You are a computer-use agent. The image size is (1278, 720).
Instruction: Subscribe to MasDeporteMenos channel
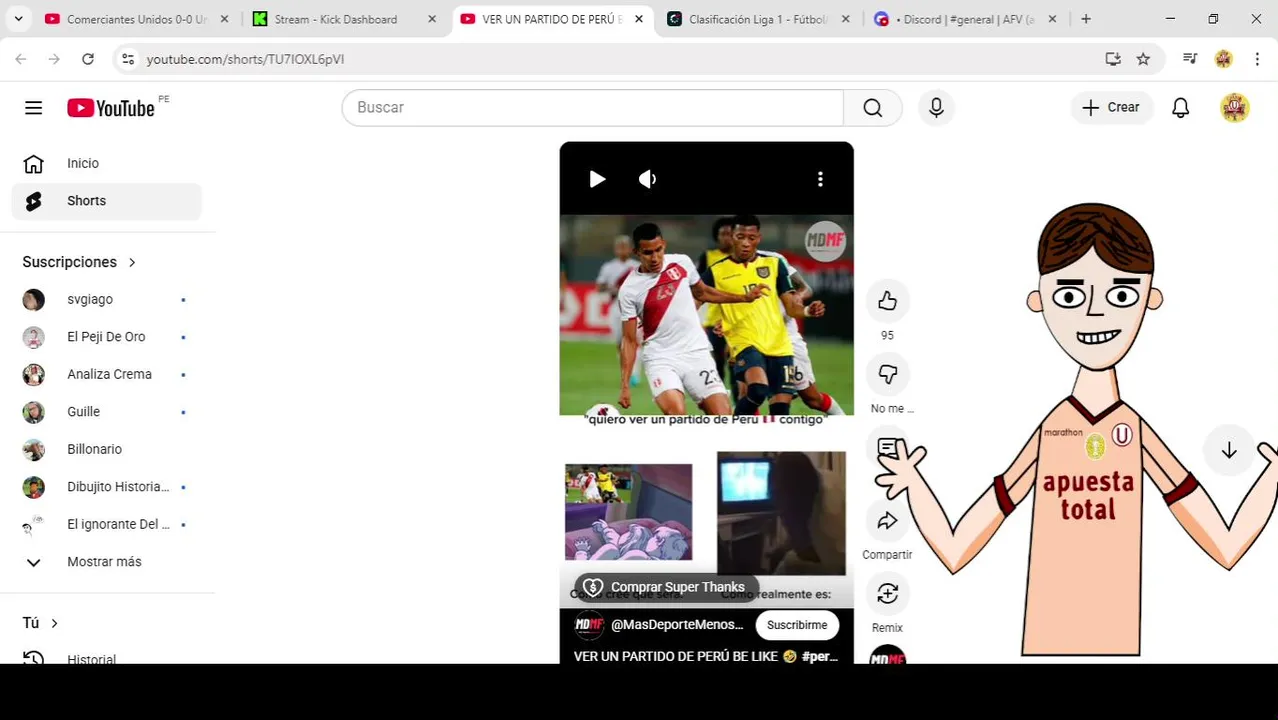point(797,625)
